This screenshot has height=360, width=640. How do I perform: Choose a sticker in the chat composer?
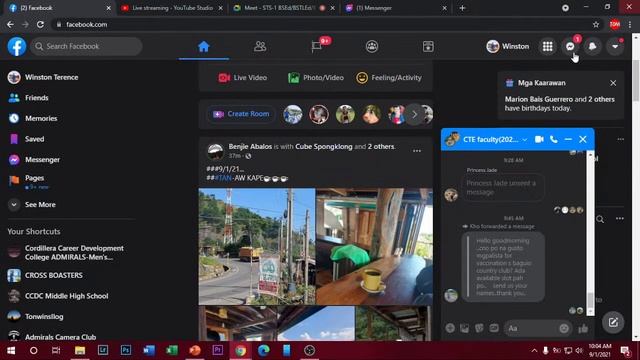click(x=479, y=328)
